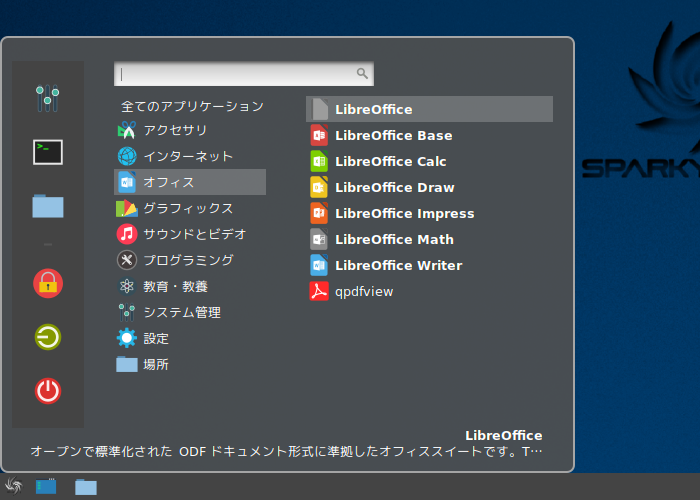Launch qpdfview application
This screenshot has width=700, height=500.
coord(429,291)
